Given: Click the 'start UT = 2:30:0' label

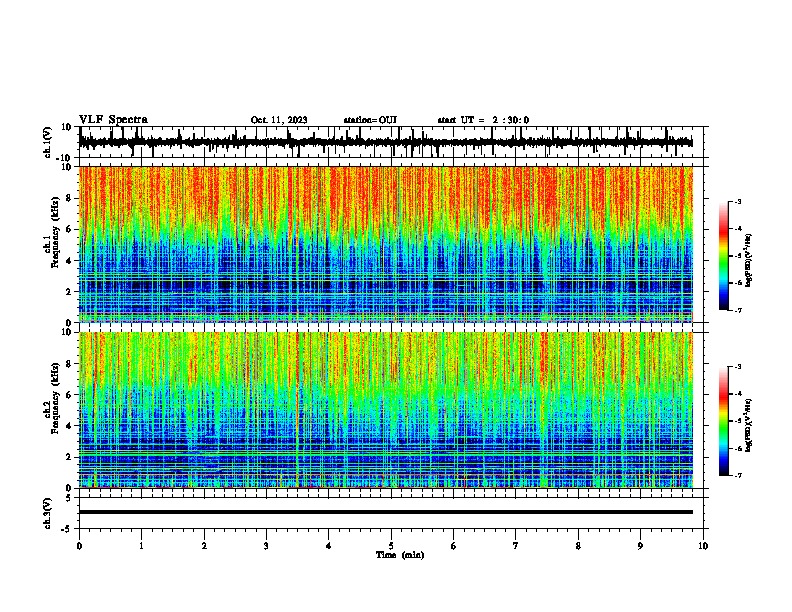Looking at the screenshot, I should 483,120.
